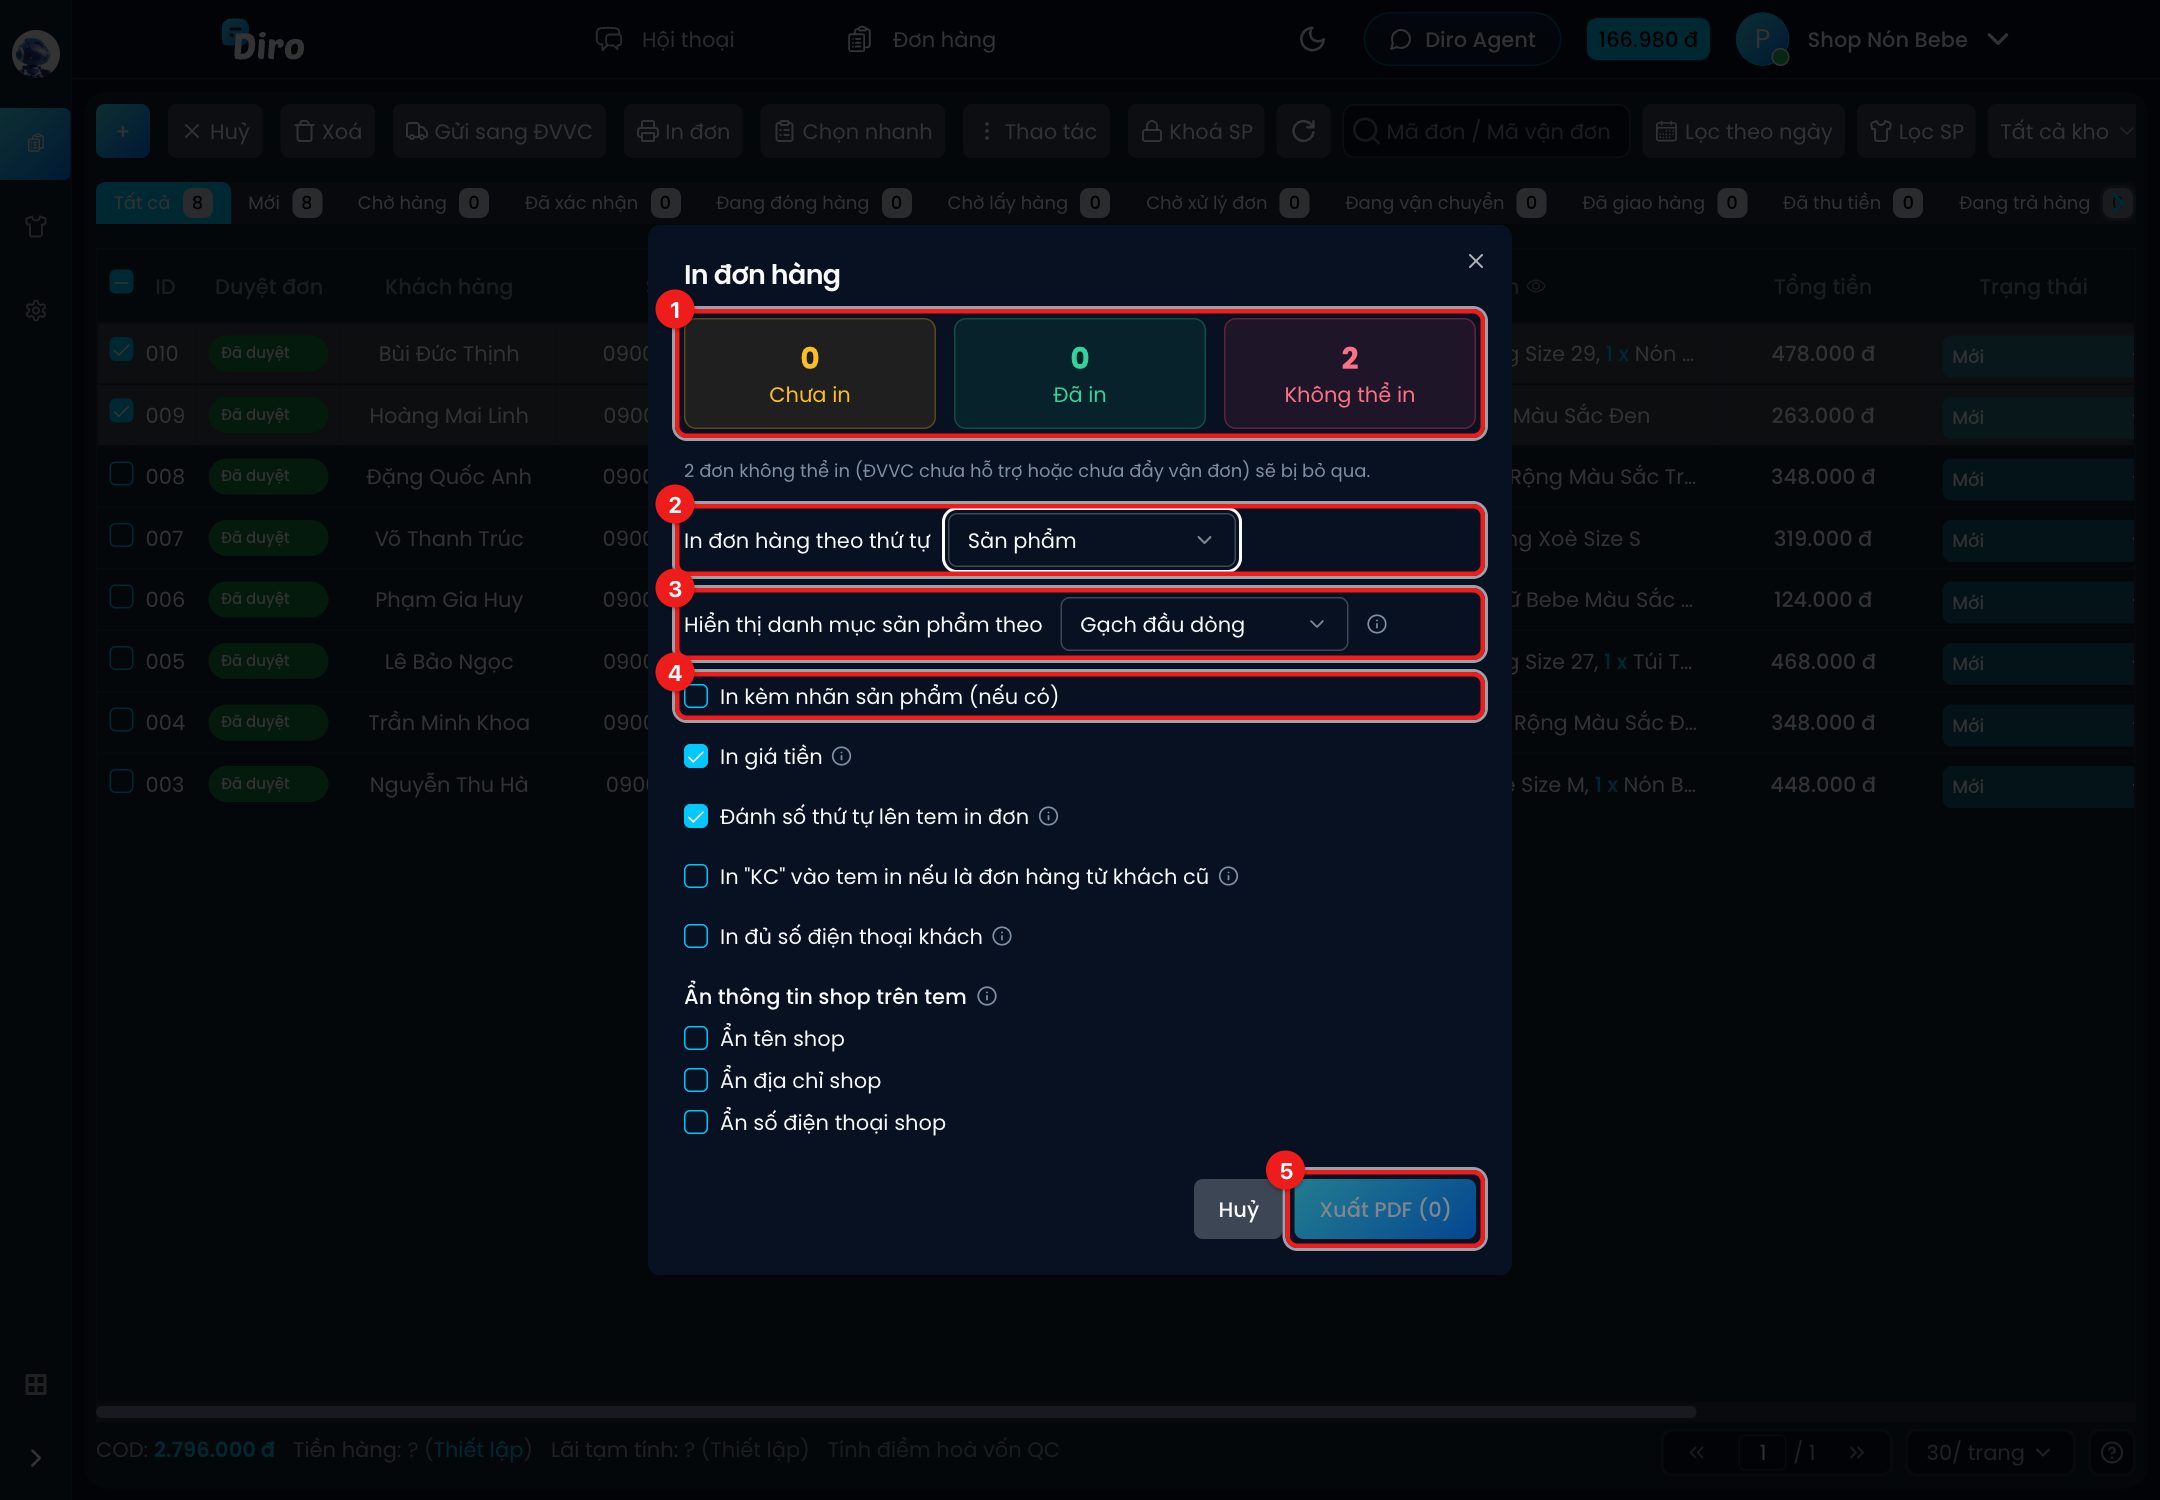
Task: Click info icon beside Ẩn thông tin shop trên tem
Action: [x=987, y=996]
